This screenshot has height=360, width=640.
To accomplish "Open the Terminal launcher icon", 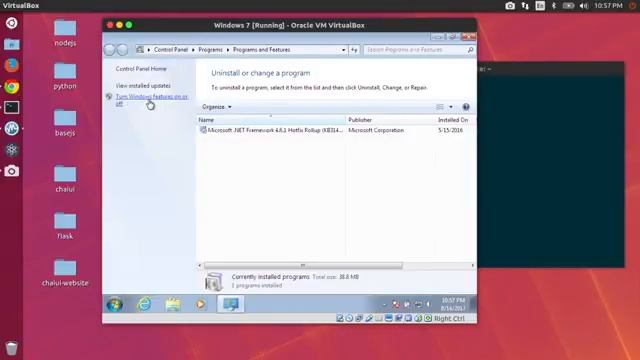I will coord(11,108).
